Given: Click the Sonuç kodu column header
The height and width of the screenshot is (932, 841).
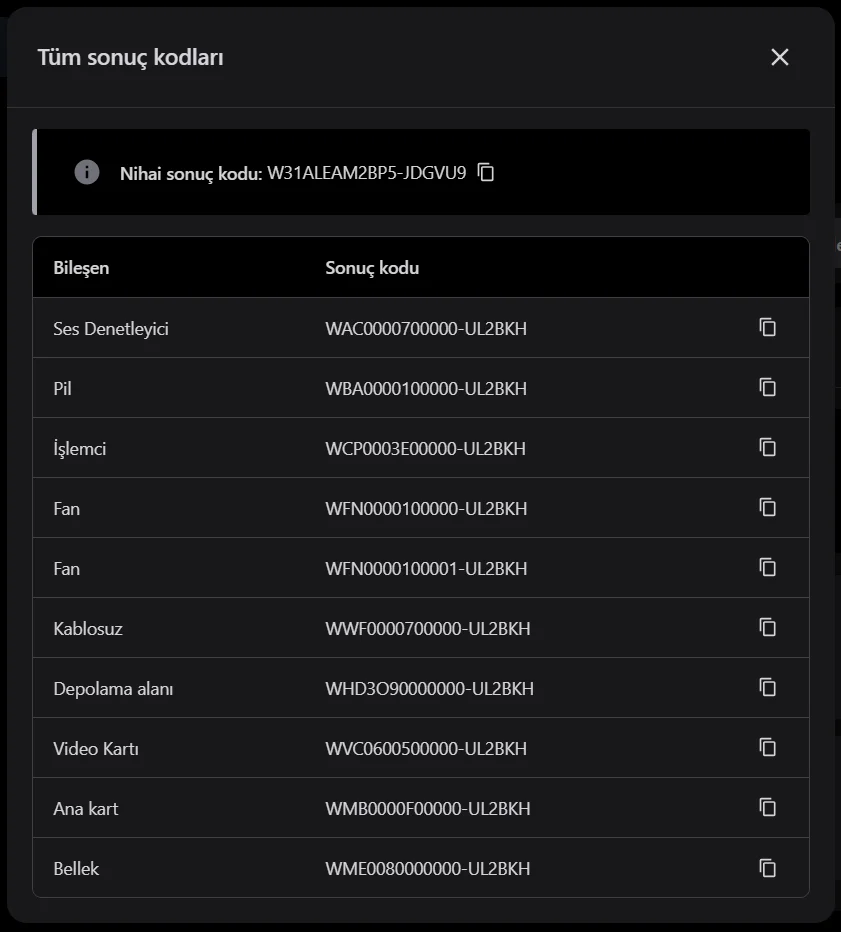Looking at the screenshot, I should (x=372, y=268).
